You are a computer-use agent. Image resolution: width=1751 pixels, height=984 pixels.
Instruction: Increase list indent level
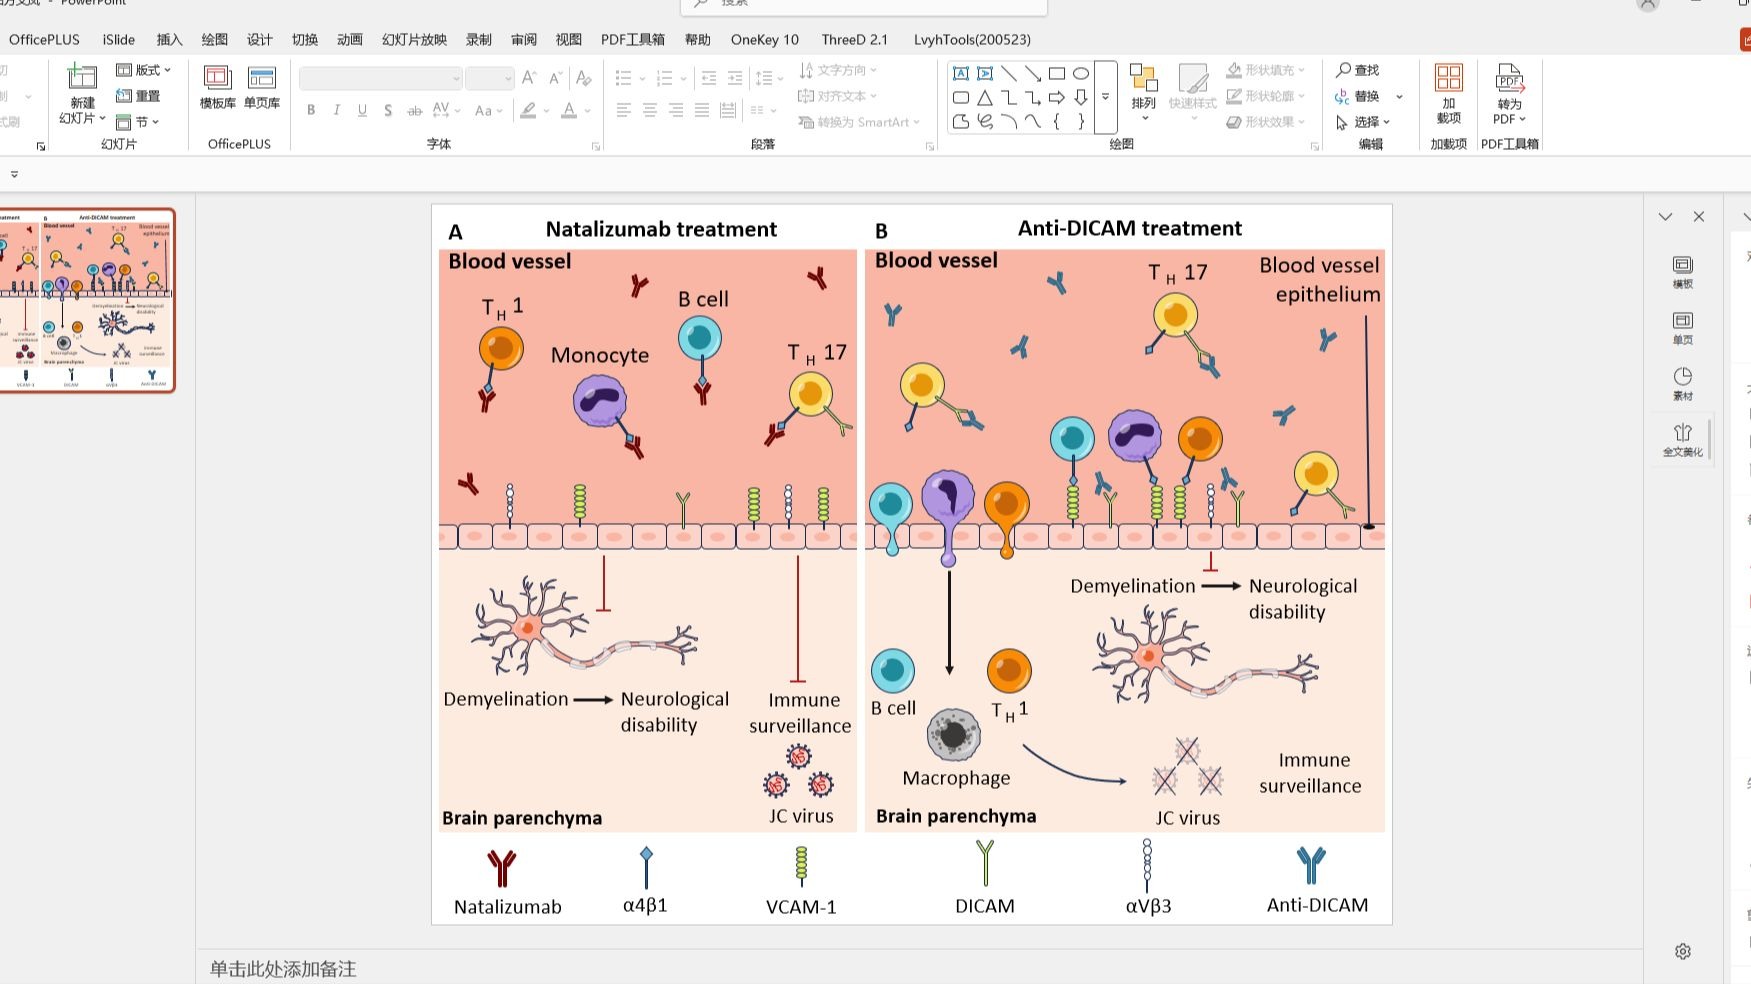click(x=735, y=78)
